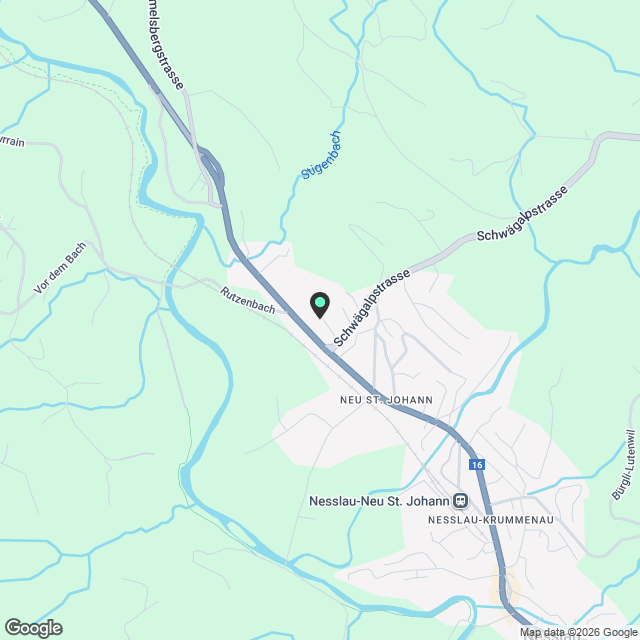This screenshot has height=640, width=640.
Task: Click the melsbergstrasse road label
Action: click(x=164, y=45)
